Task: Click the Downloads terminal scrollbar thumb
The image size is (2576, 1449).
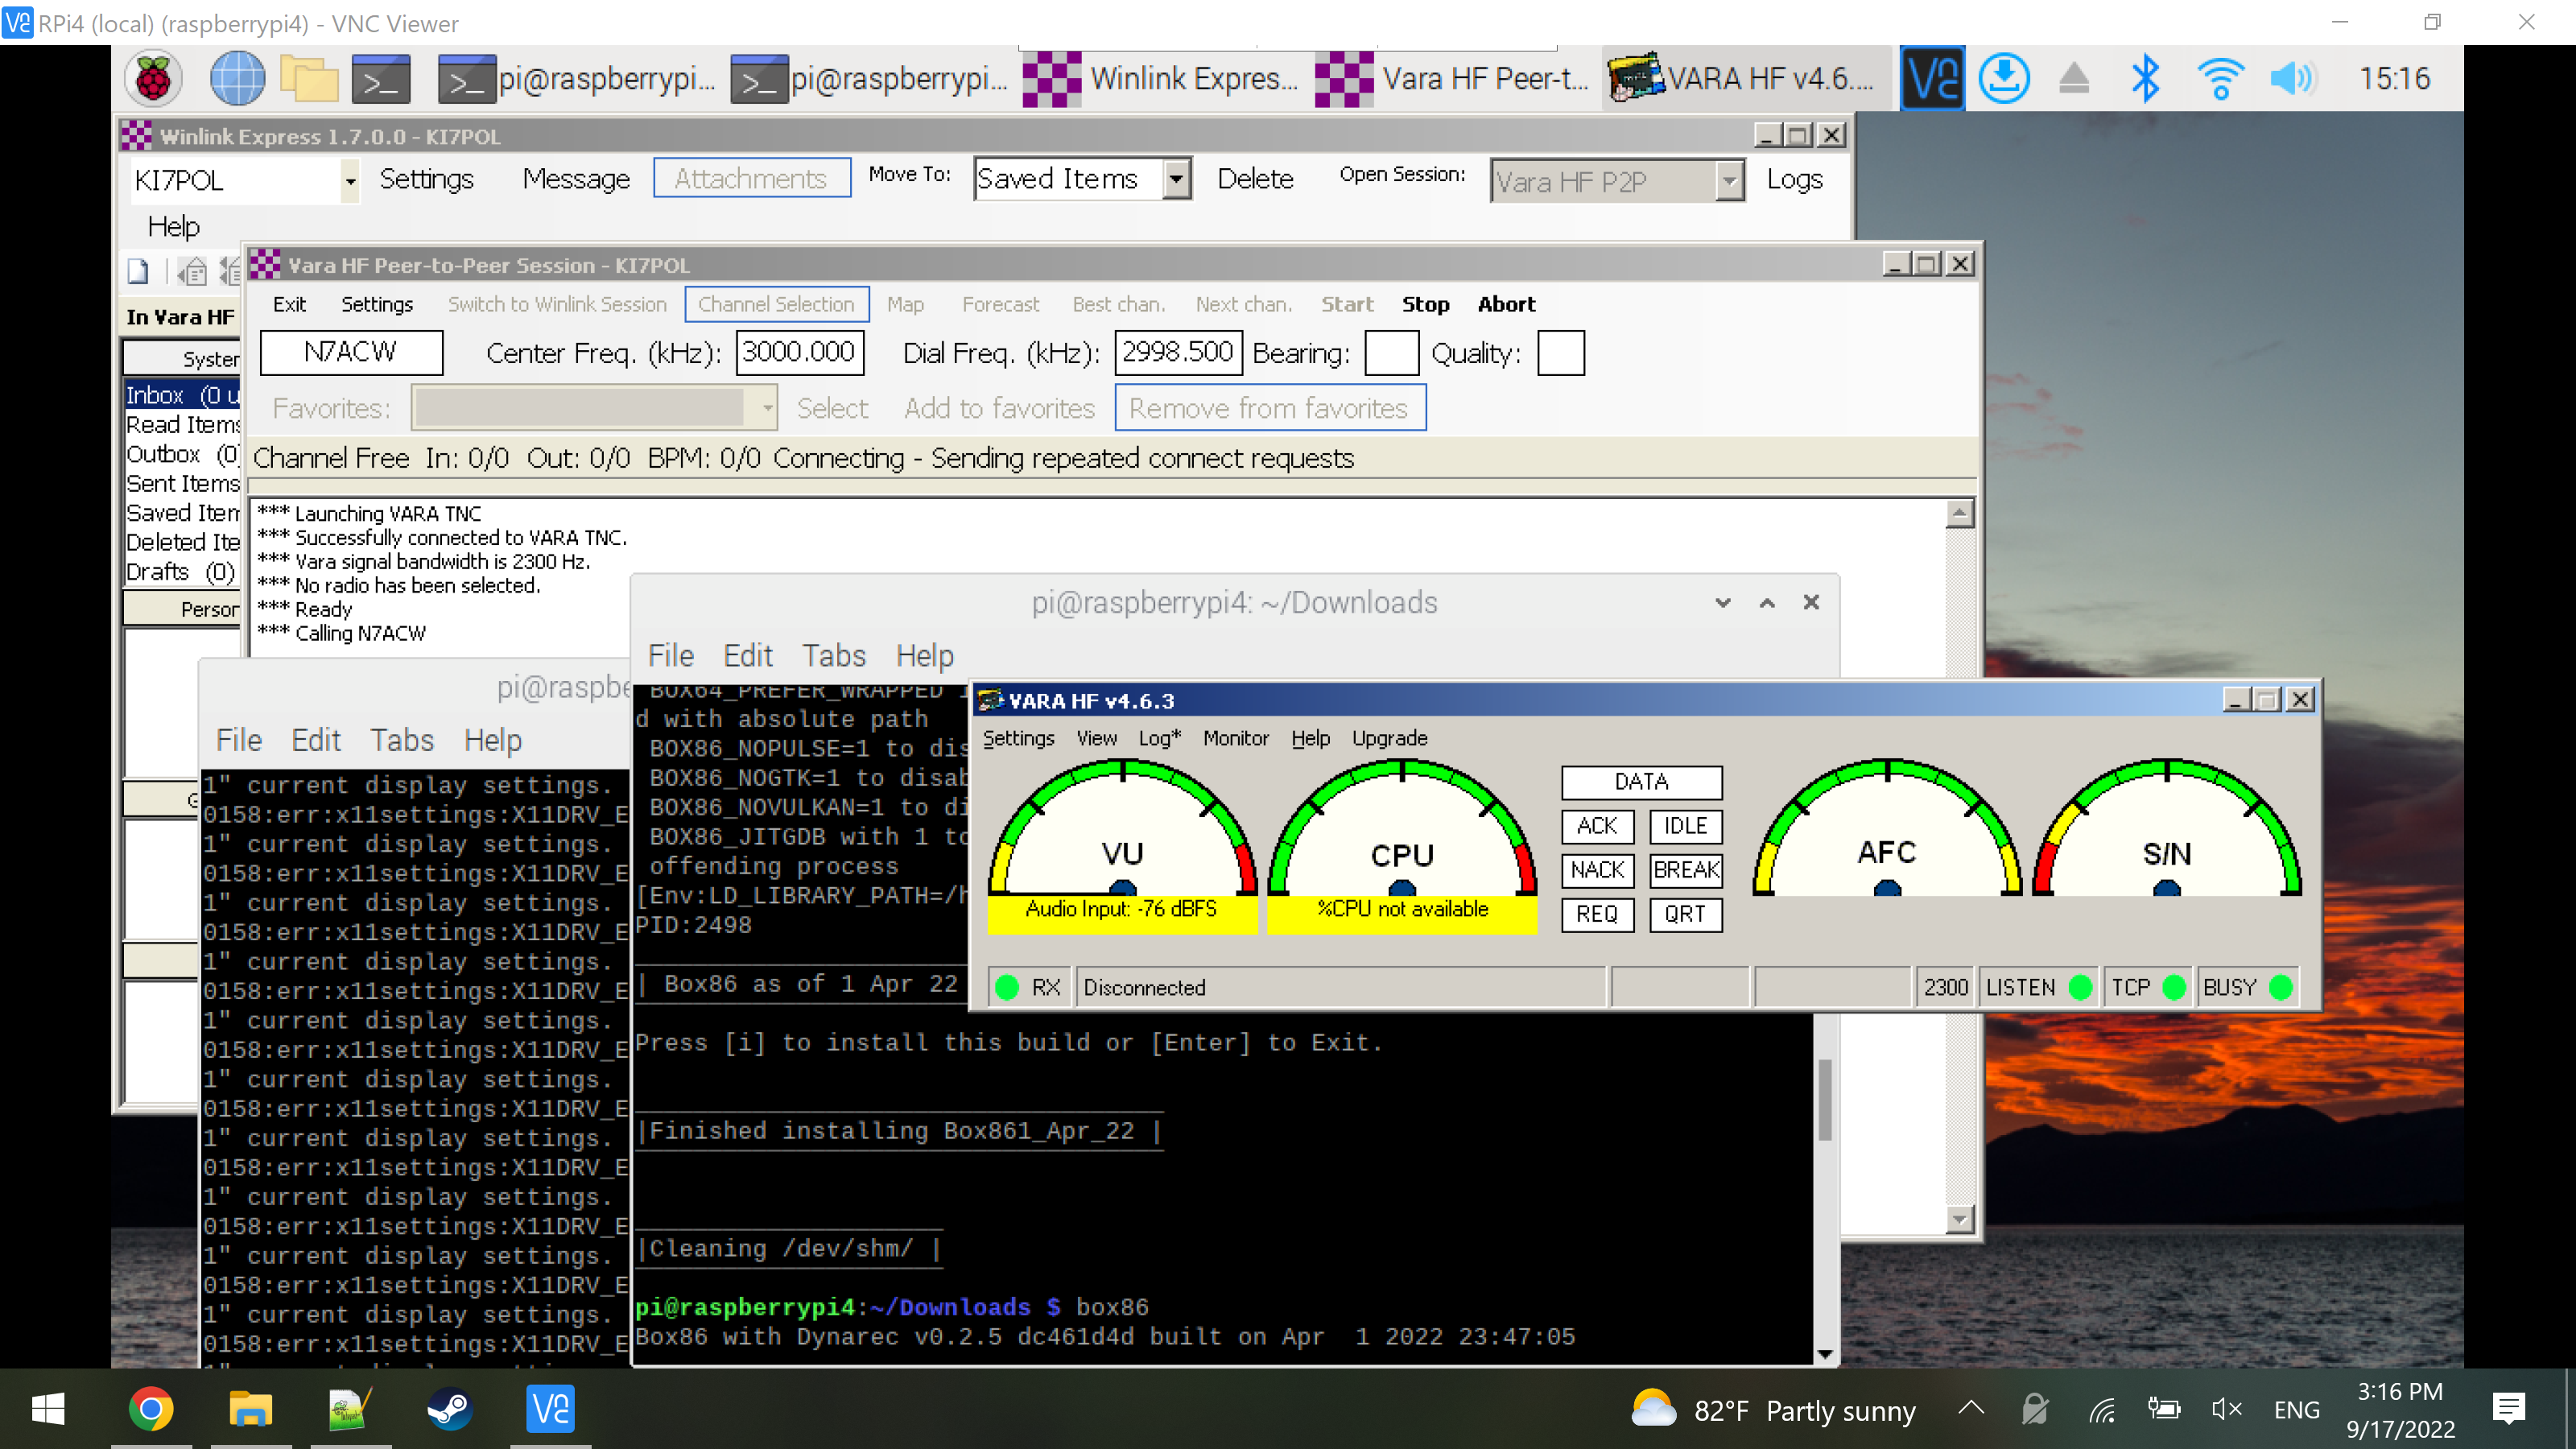Action: pos(1825,1100)
